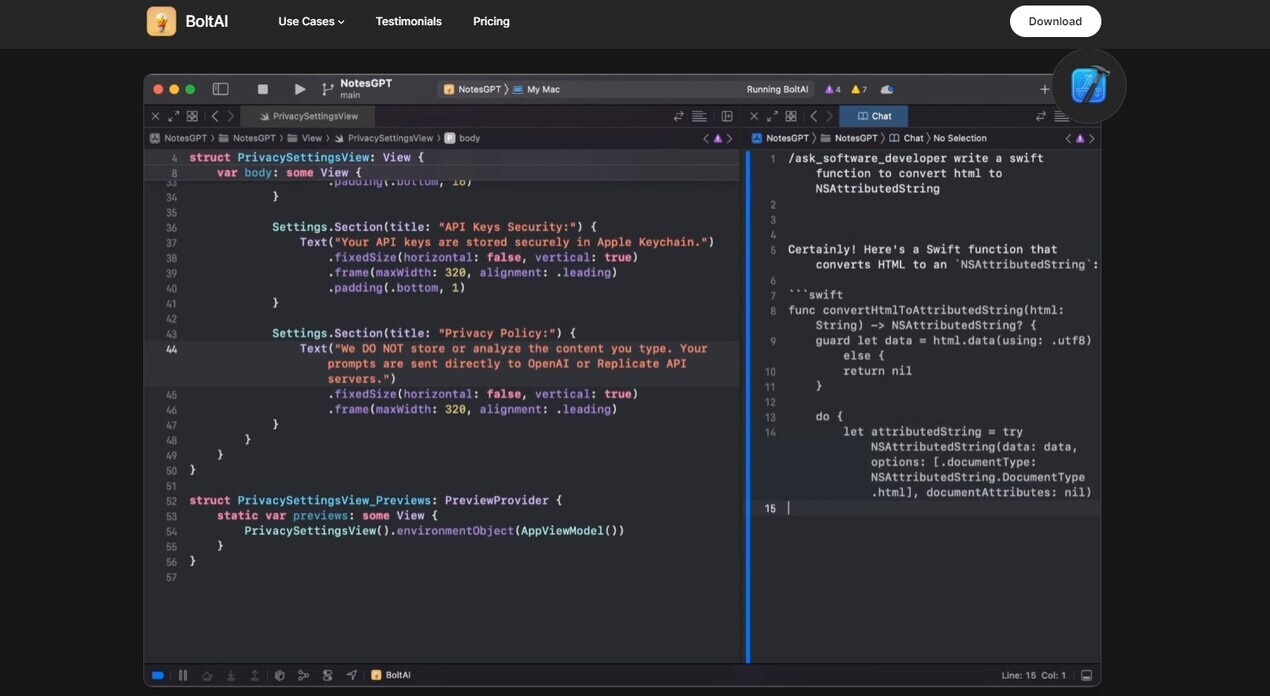
Task: Jump to next issue in left editor
Action: 729,138
